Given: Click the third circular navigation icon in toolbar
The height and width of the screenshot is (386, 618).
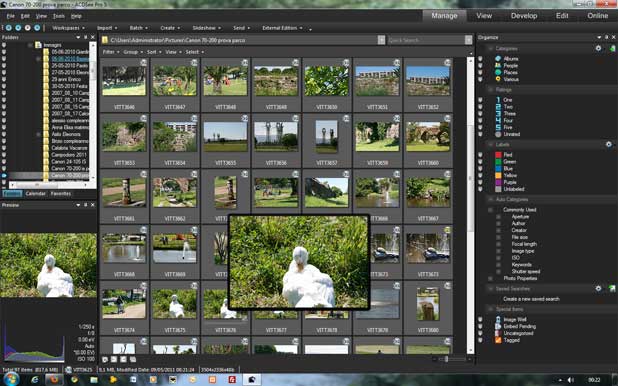Looking at the screenshot, I should pyautogui.click(x=28, y=28).
